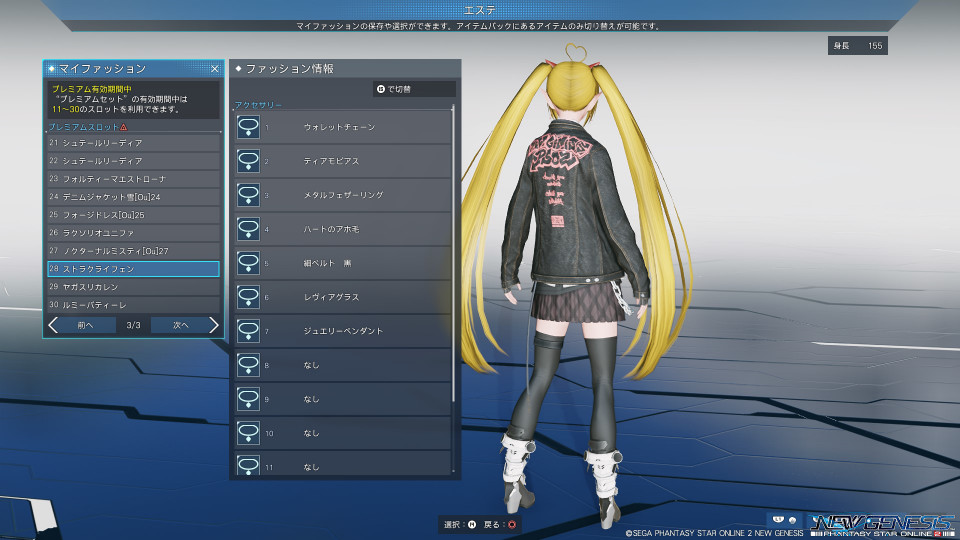Close the マイファッション panel

coord(215,69)
